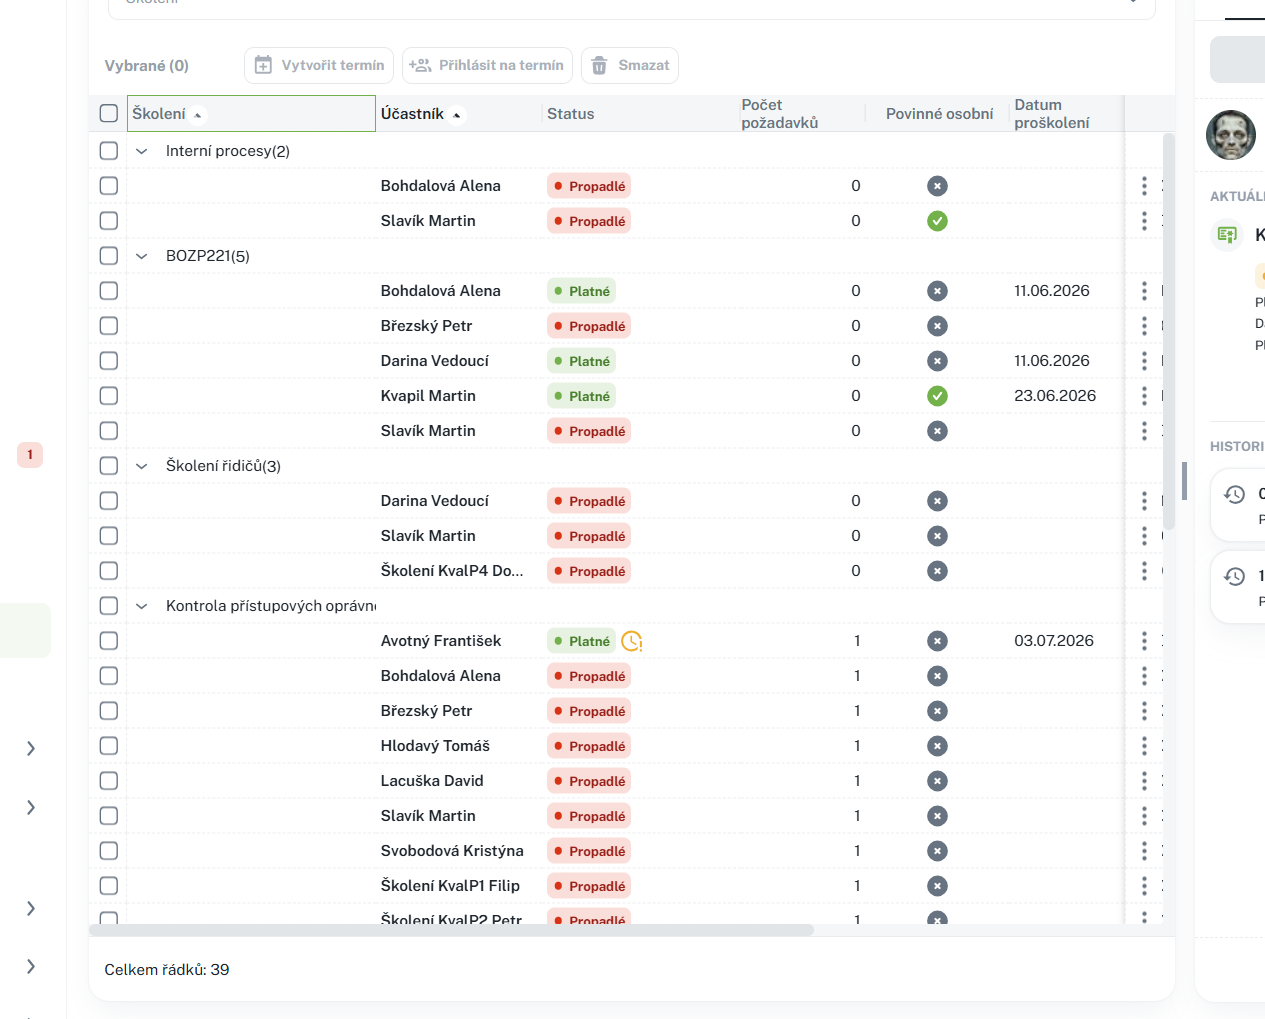Open kebab menu for Avotný František row
This screenshot has width=1265, height=1019.
(1144, 641)
